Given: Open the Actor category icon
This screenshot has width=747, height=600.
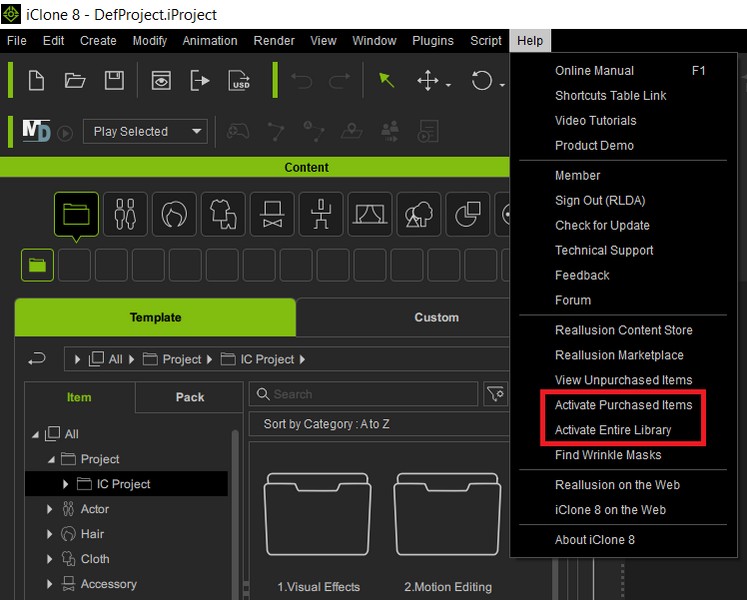Looking at the screenshot, I should click(125, 214).
